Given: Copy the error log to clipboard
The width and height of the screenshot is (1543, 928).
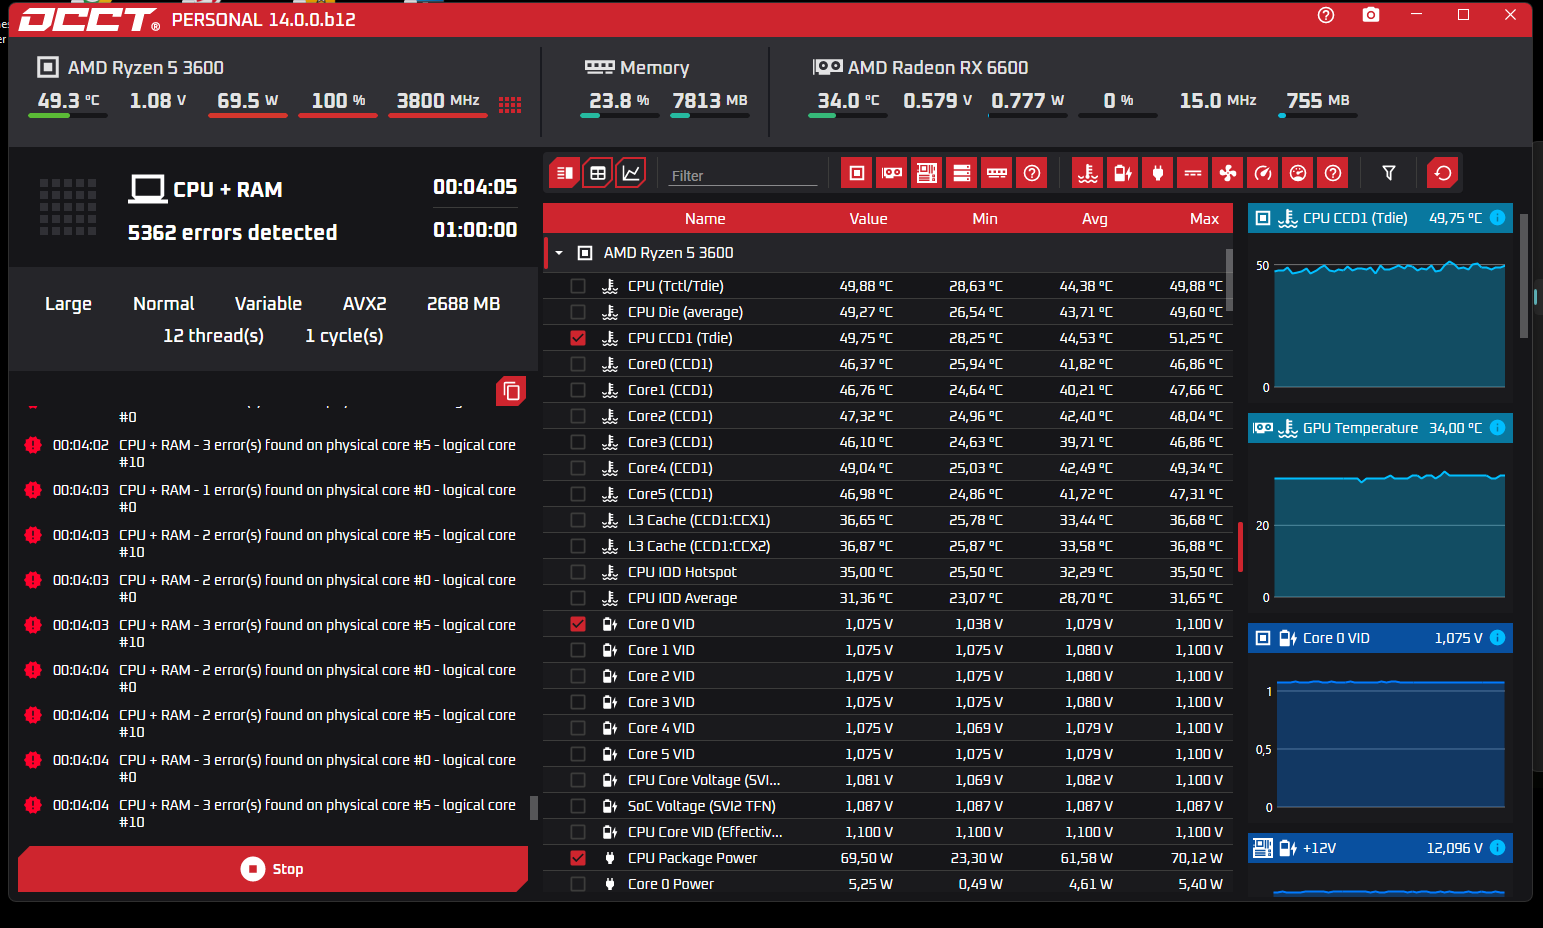Looking at the screenshot, I should 511,391.
